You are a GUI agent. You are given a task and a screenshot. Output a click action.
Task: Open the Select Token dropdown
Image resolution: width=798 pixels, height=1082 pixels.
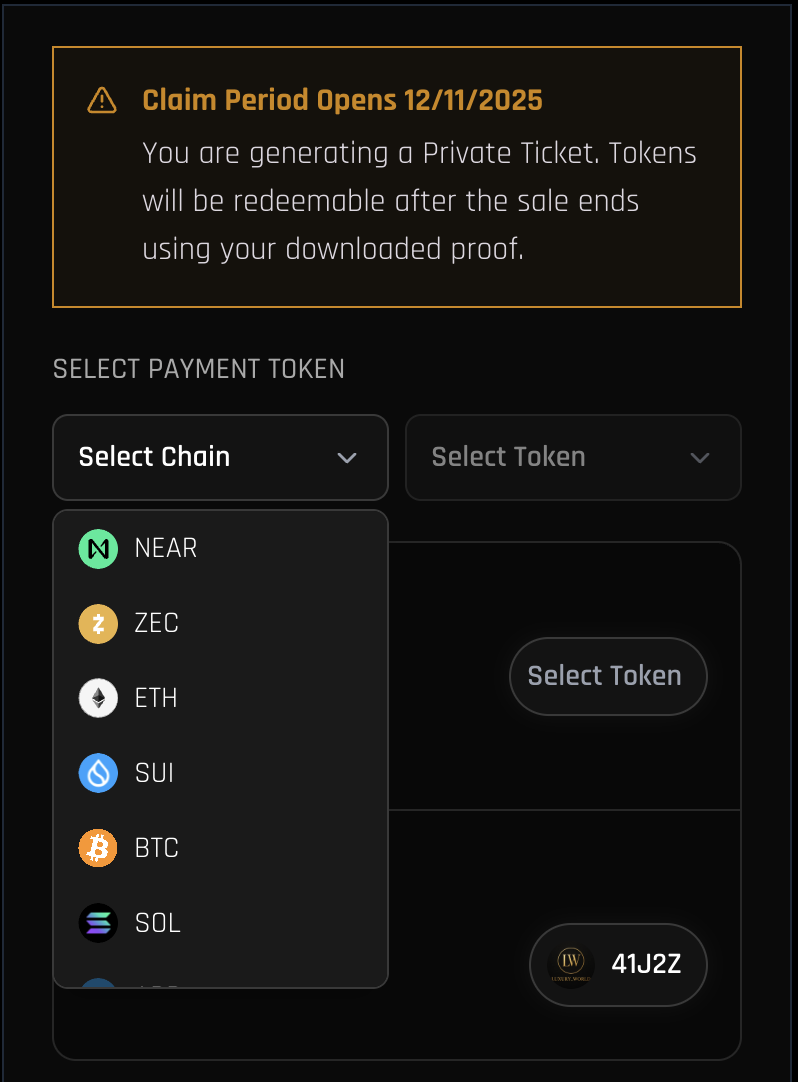click(x=572, y=457)
